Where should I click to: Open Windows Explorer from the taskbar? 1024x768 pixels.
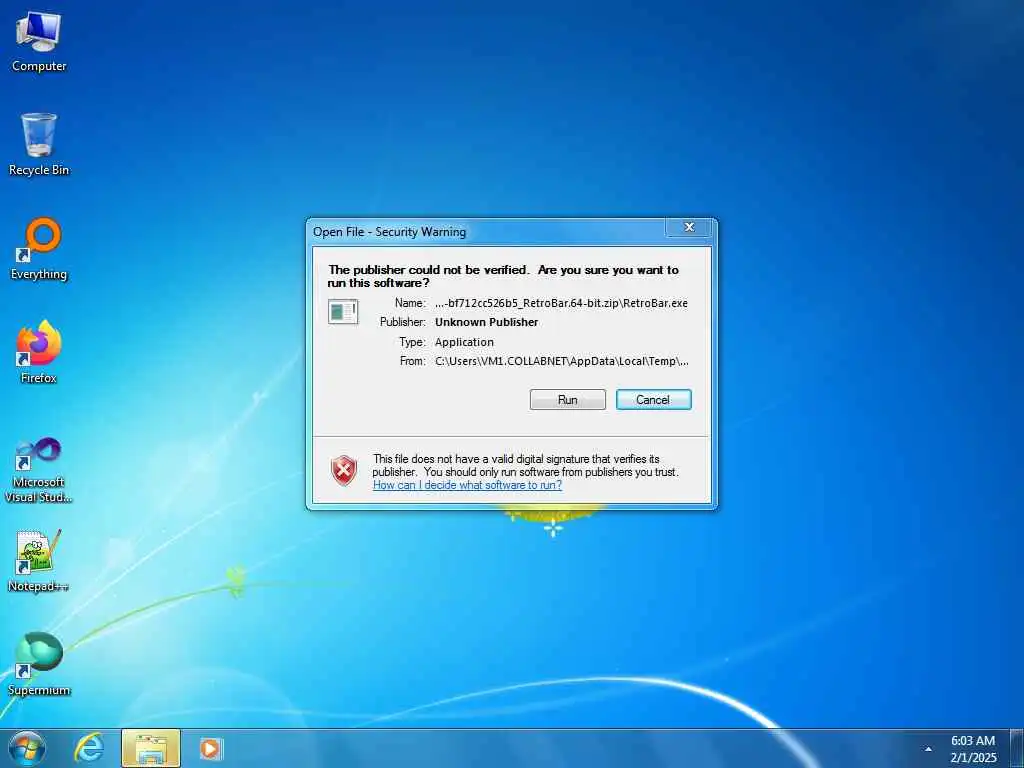tap(151, 748)
